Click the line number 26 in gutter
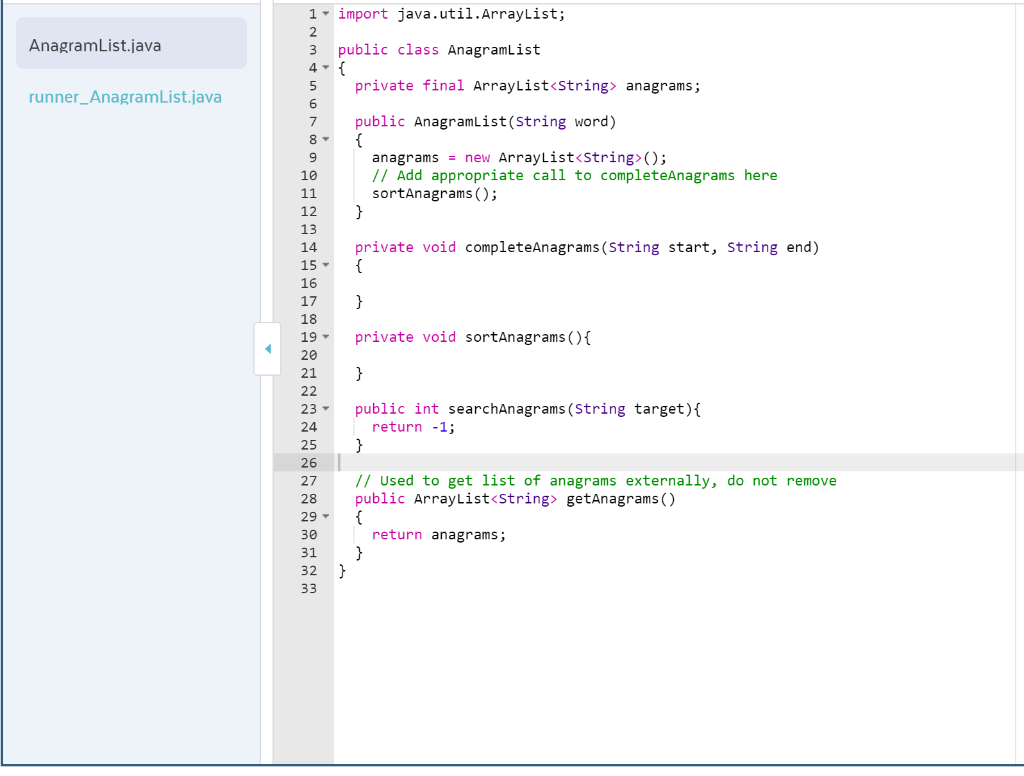This screenshot has width=1024, height=776. pos(309,463)
